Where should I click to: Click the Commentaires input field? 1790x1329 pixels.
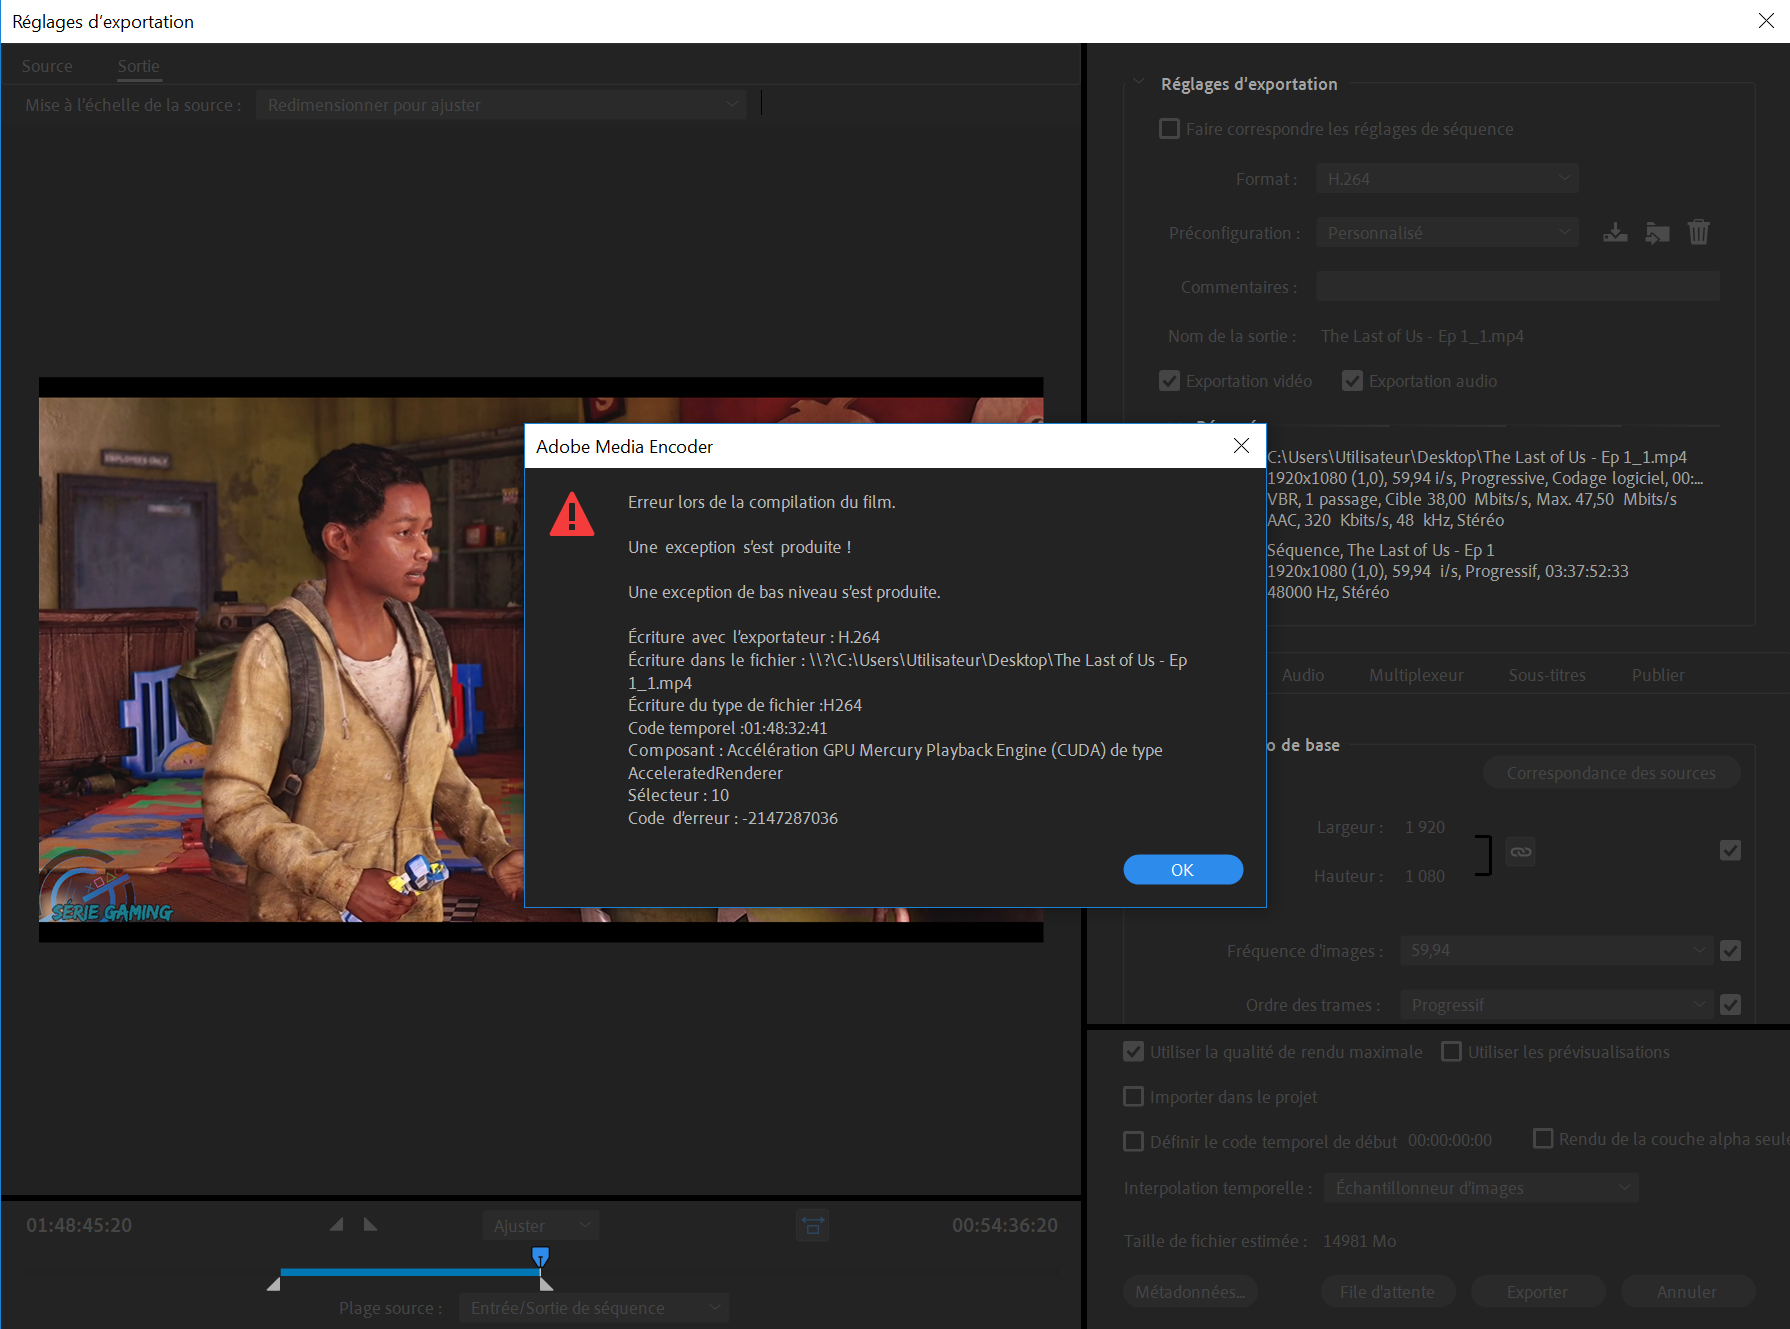tap(1518, 287)
